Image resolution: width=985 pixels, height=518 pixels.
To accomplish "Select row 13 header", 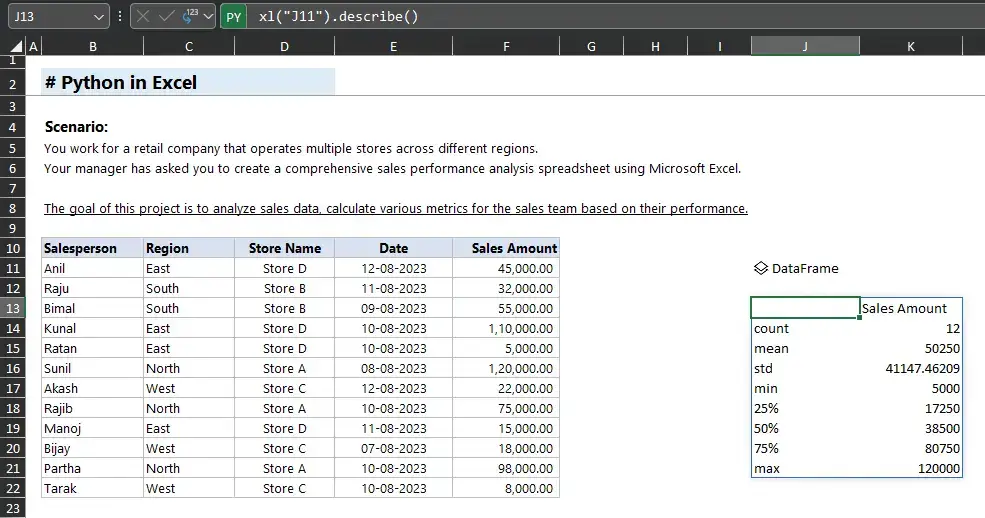I will 12,308.
